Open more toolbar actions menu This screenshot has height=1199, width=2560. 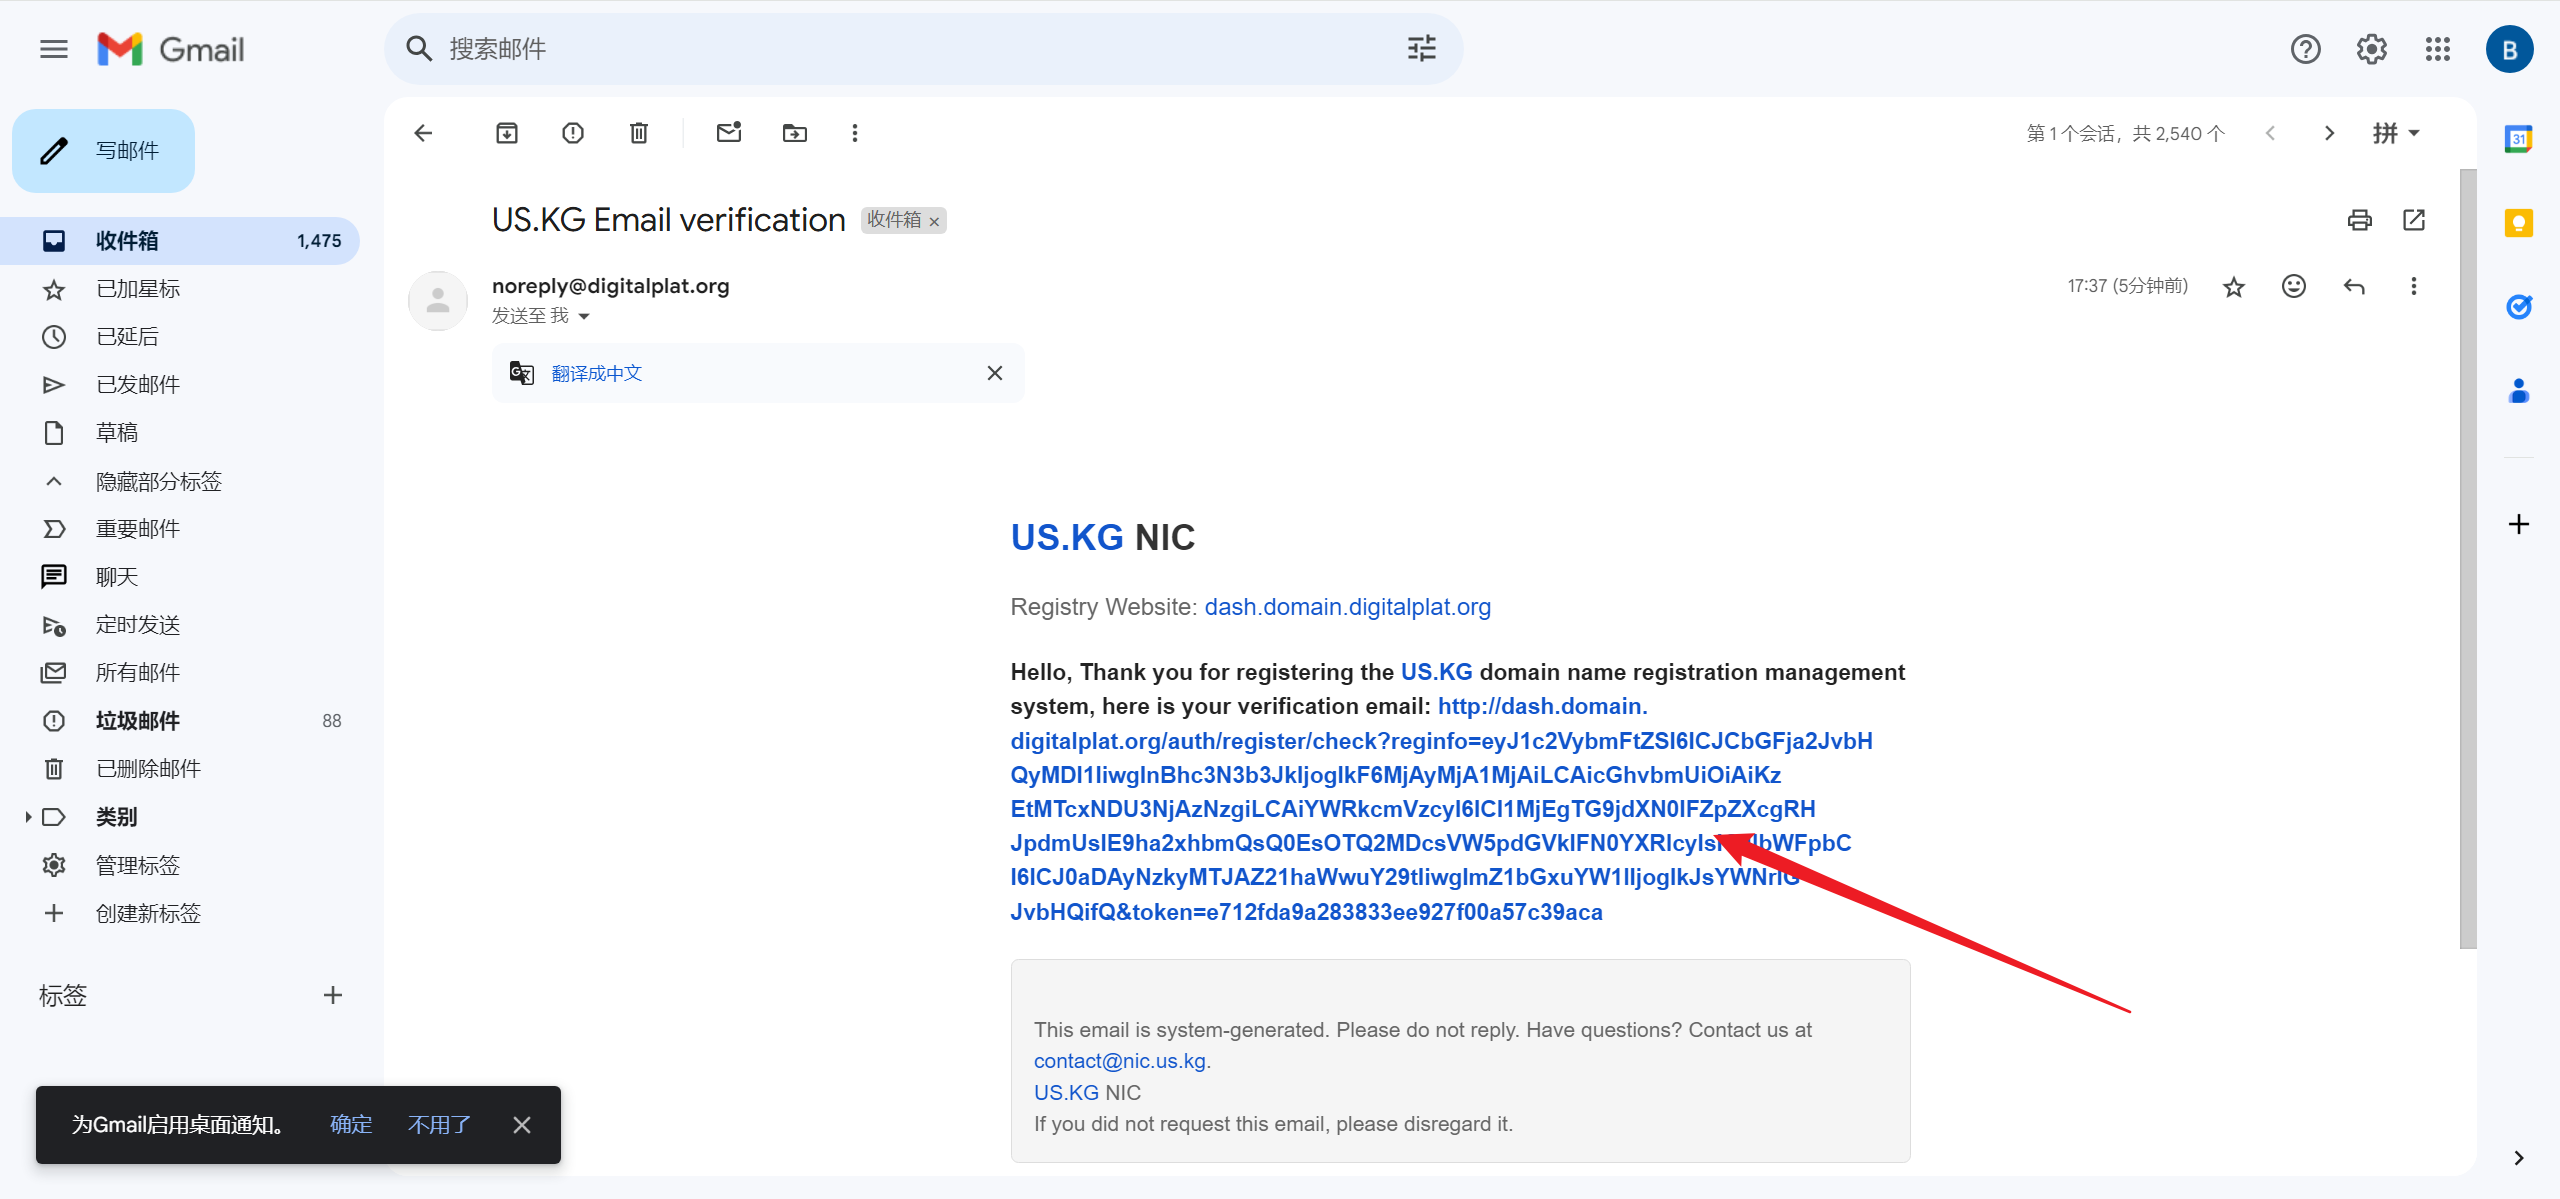(x=855, y=133)
